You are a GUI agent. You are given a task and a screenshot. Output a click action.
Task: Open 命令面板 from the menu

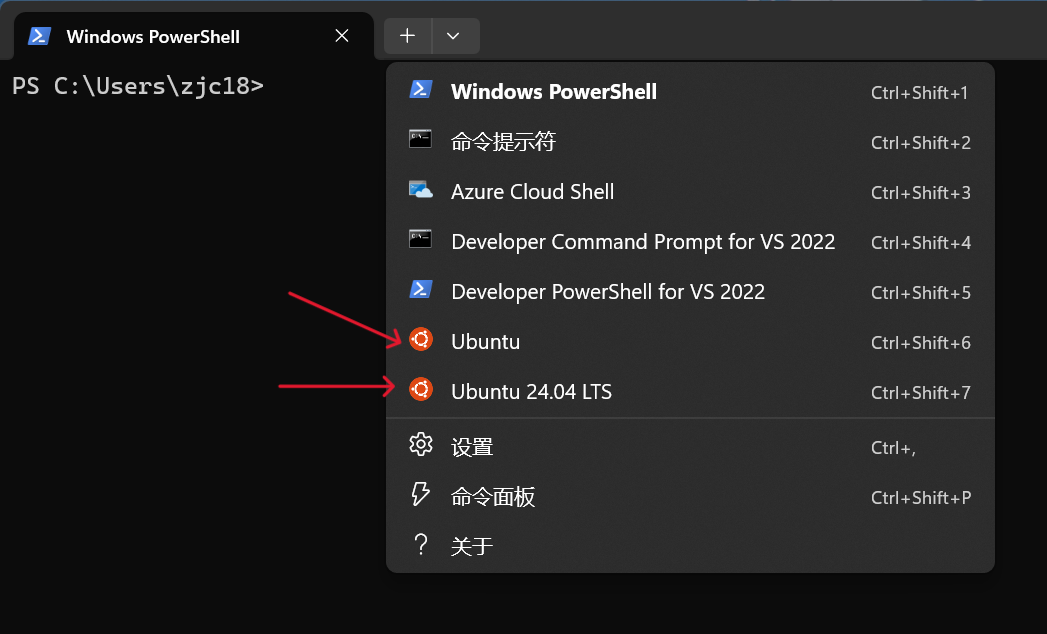tap(493, 497)
